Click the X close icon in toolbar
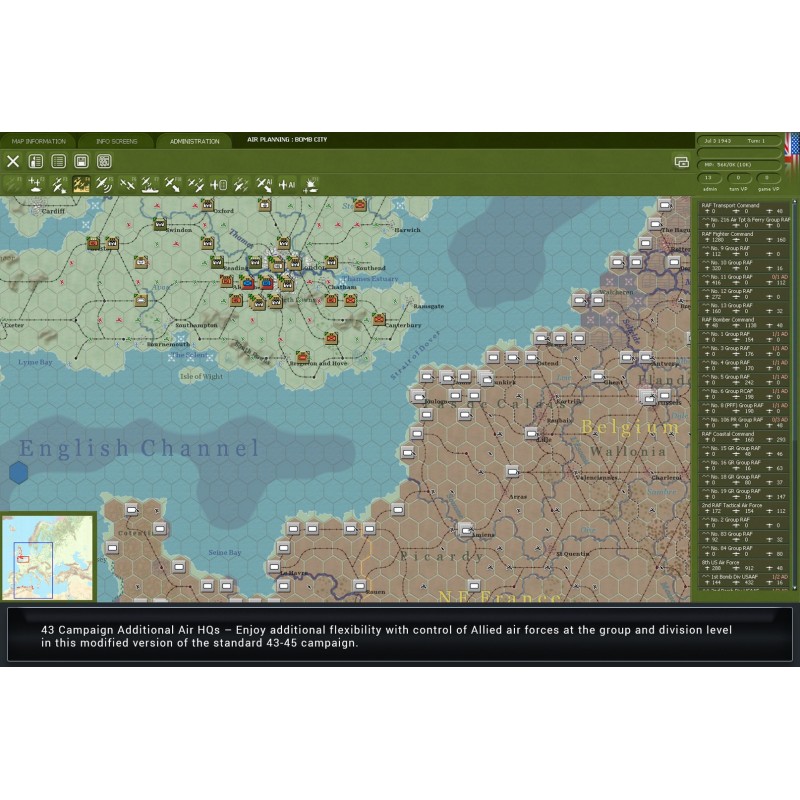The width and height of the screenshot is (800, 800). point(13,161)
